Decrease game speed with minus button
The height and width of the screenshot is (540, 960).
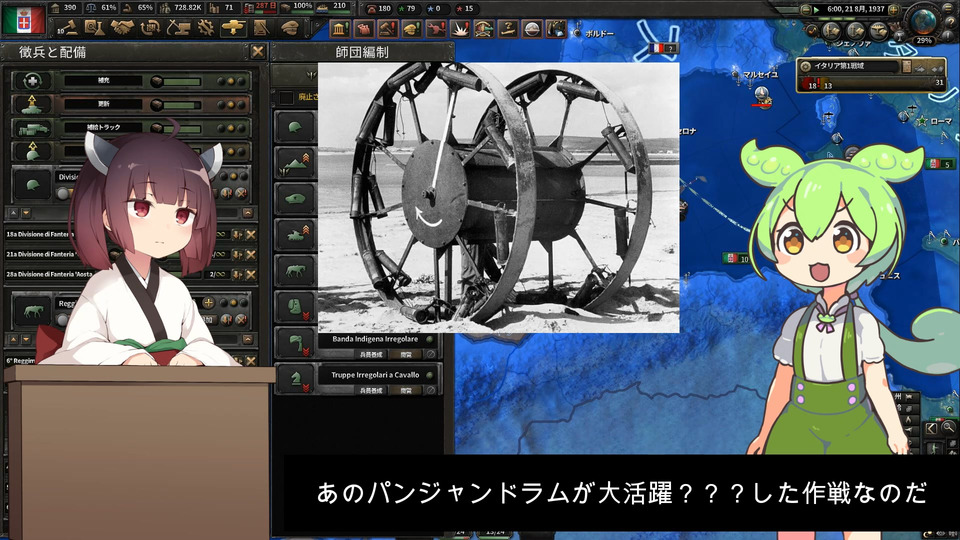click(x=806, y=10)
